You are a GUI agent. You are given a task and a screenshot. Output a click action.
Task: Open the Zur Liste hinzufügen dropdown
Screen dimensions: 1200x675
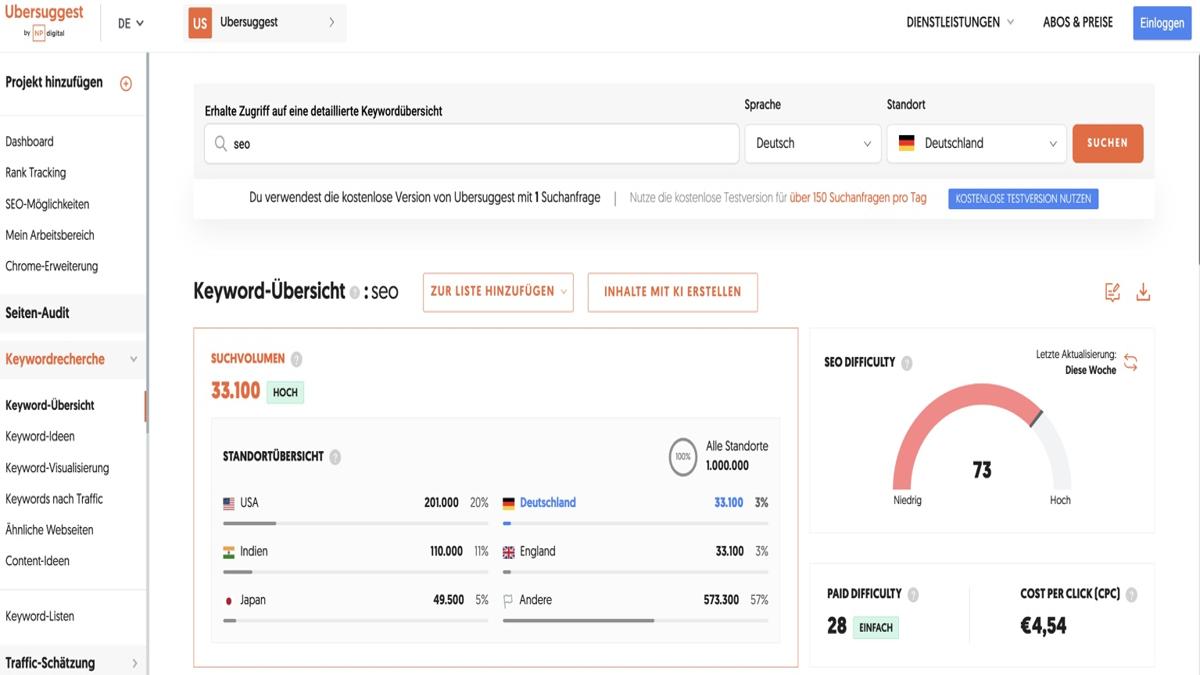[x=498, y=292]
